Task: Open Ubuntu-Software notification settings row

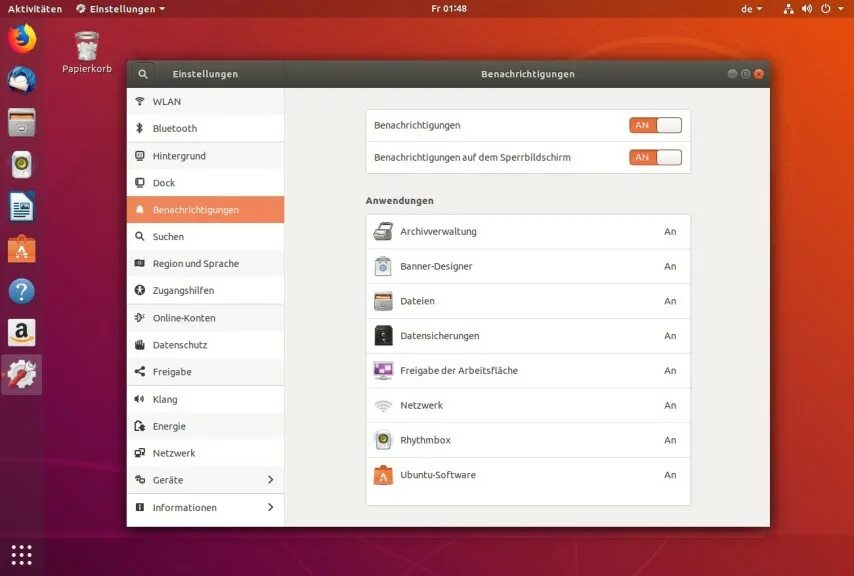Action: click(528, 475)
